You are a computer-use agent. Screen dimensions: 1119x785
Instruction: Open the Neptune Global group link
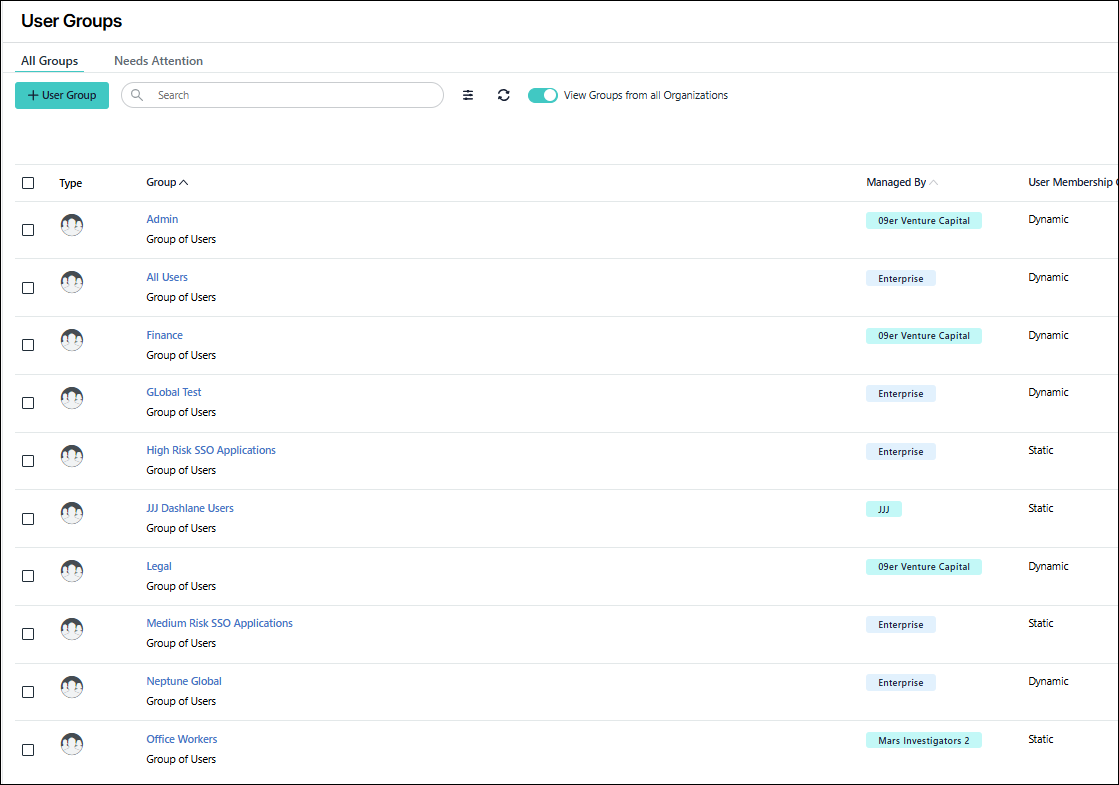point(183,681)
